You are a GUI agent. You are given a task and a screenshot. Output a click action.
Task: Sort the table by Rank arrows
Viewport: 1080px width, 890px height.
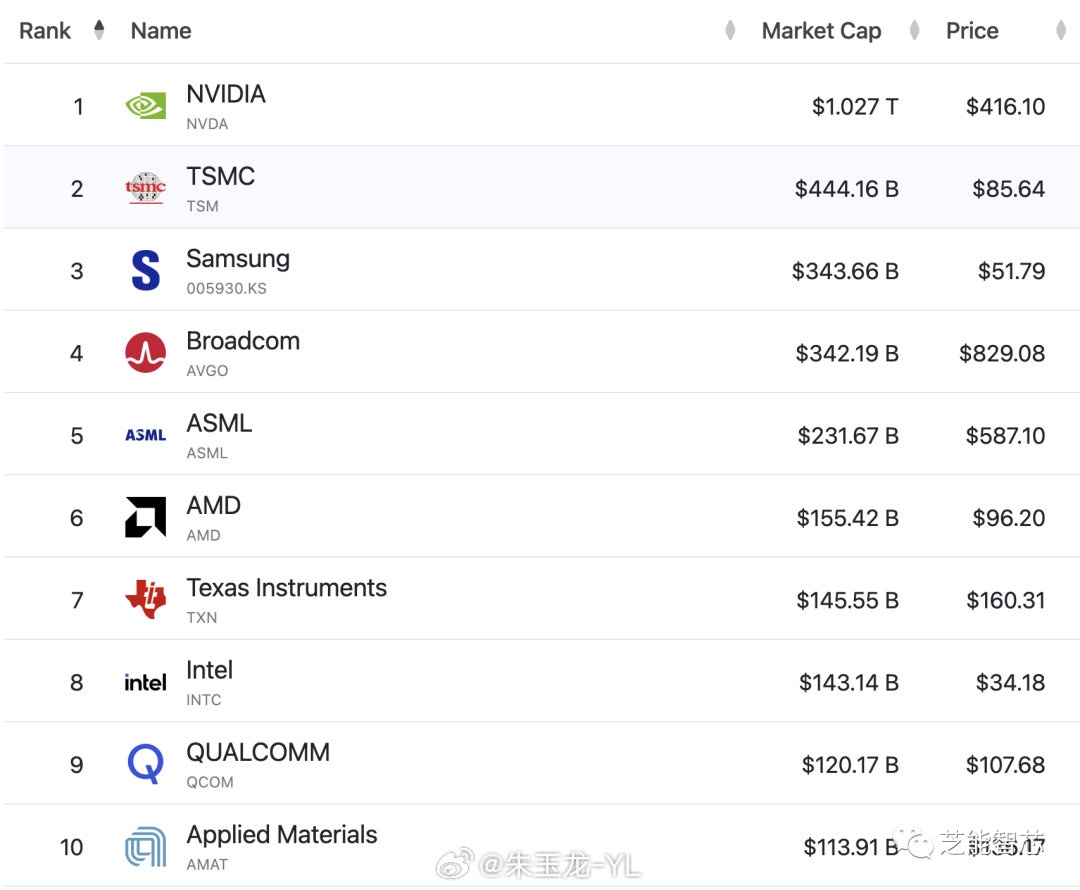[x=99, y=30]
